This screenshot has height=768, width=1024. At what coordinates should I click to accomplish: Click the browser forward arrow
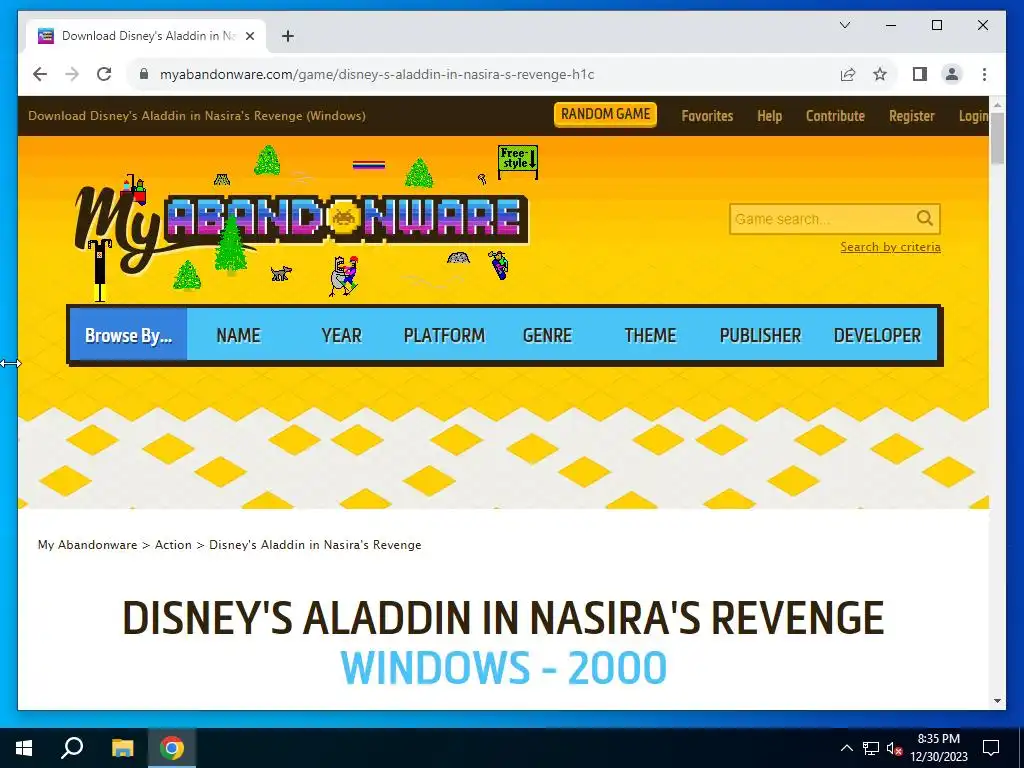click(x=72, y=74)
